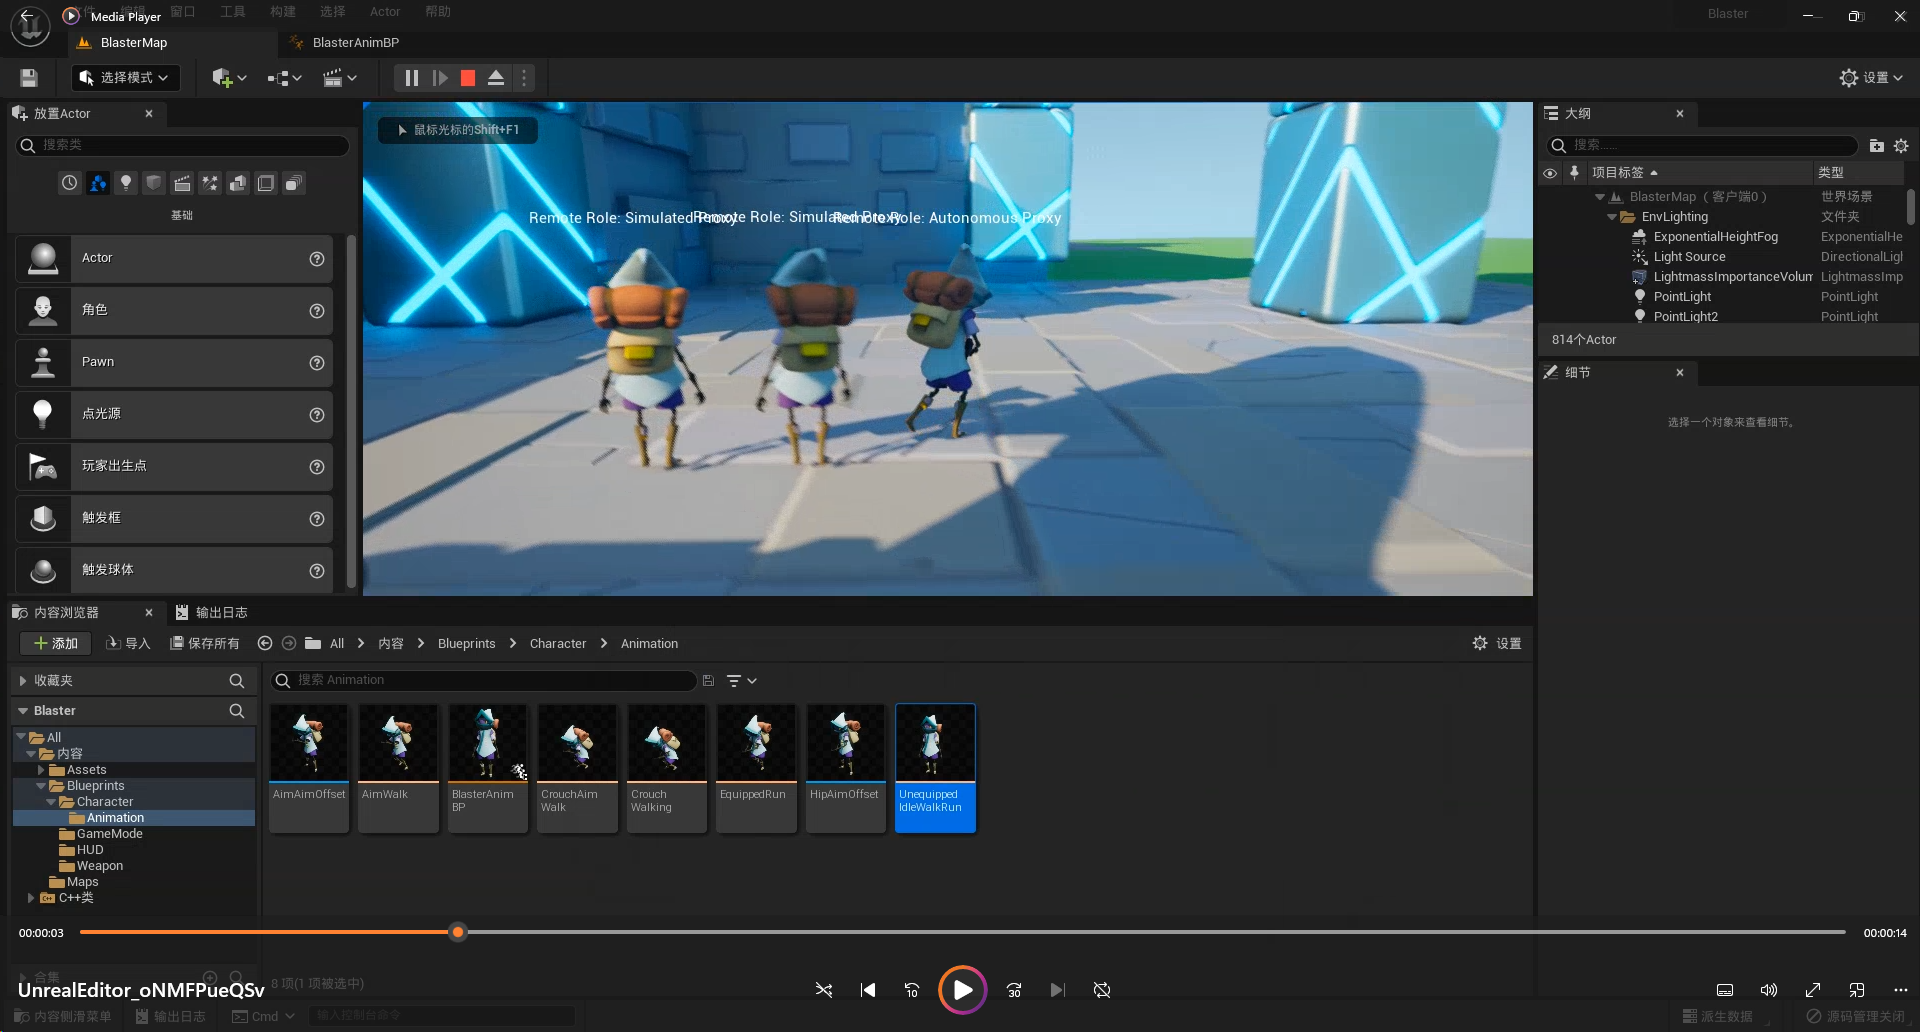Viewport: 1920px width, 1032px height.
Task: Select the Basic actors category
Action: click(x=97, y=183)
